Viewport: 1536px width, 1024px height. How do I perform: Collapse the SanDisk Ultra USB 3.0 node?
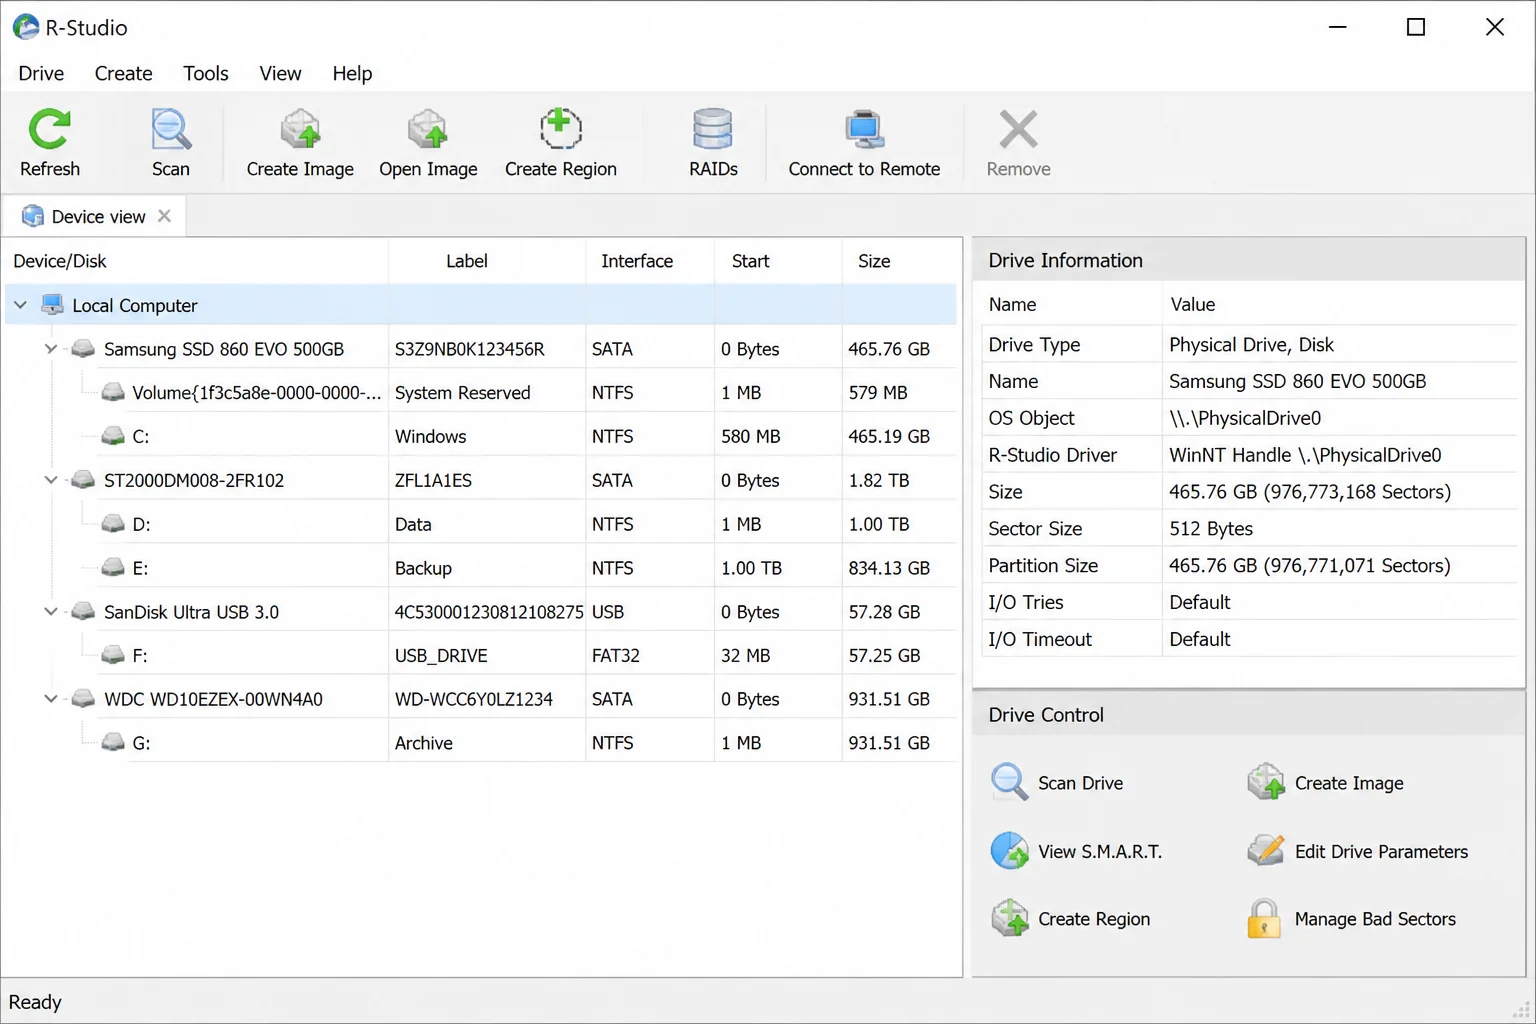51,611
